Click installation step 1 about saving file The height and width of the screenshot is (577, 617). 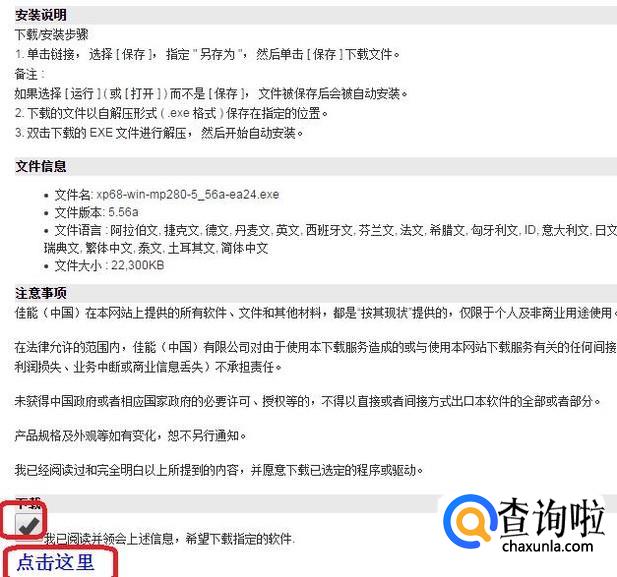coord(207,54)
